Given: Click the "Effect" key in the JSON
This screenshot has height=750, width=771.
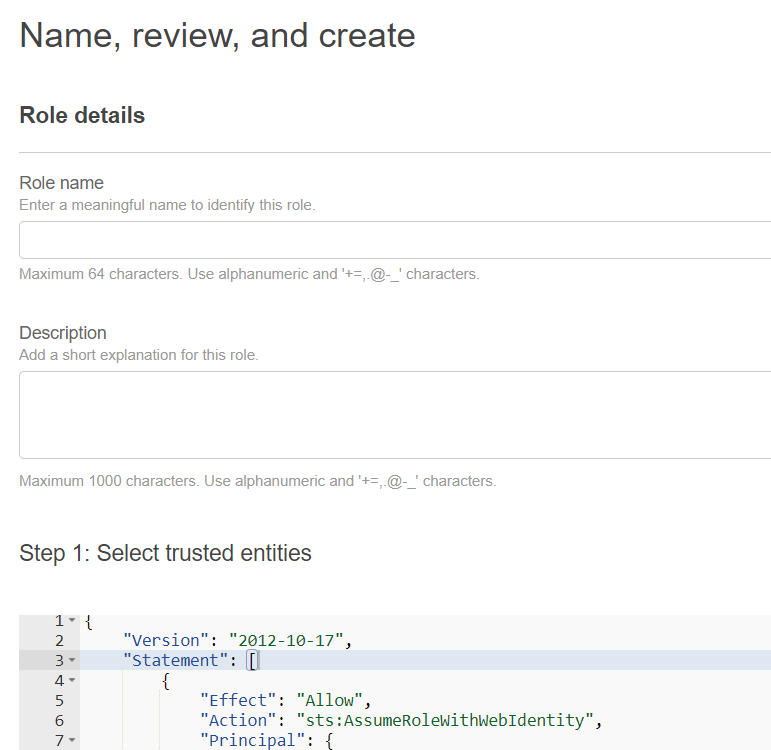Looking at the screenshot, I should (238, 700).
